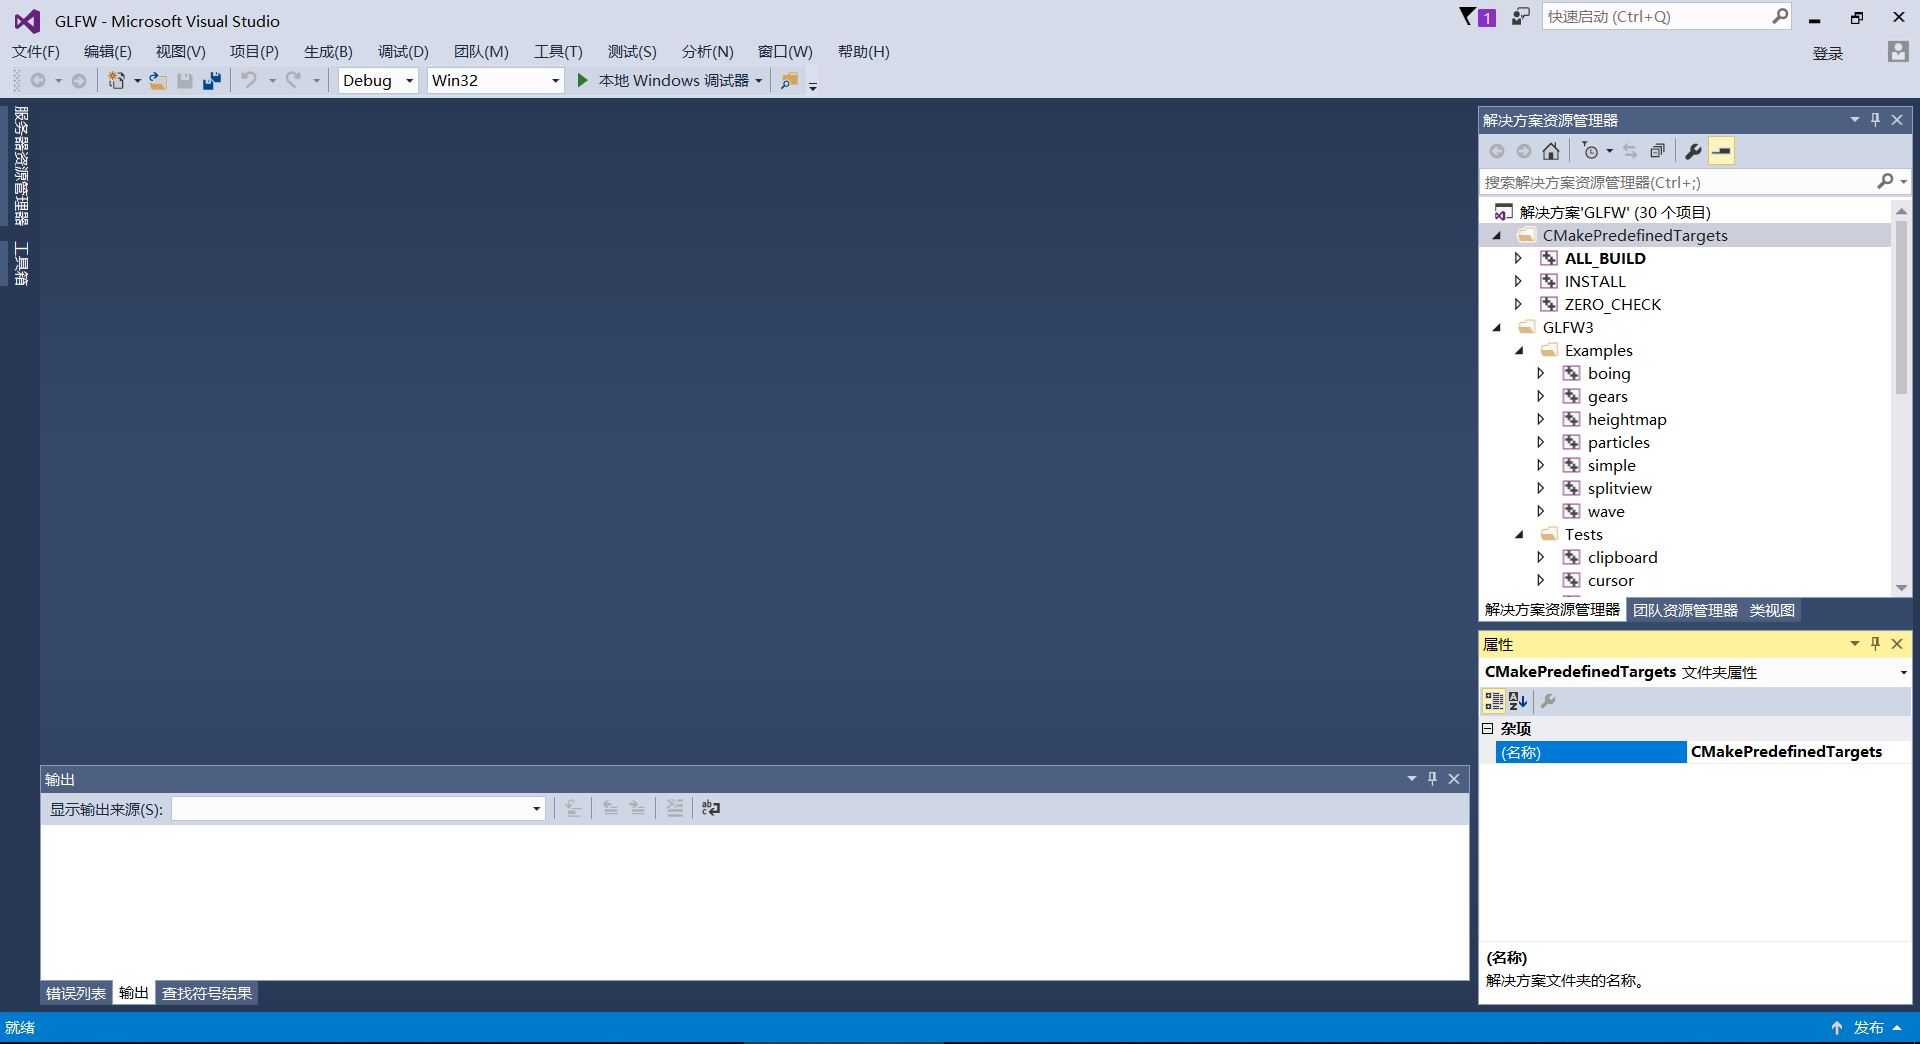Click the Open File toolbar icon
Viewport: 1920px width, 1044px height.
(x=158, y=81)
